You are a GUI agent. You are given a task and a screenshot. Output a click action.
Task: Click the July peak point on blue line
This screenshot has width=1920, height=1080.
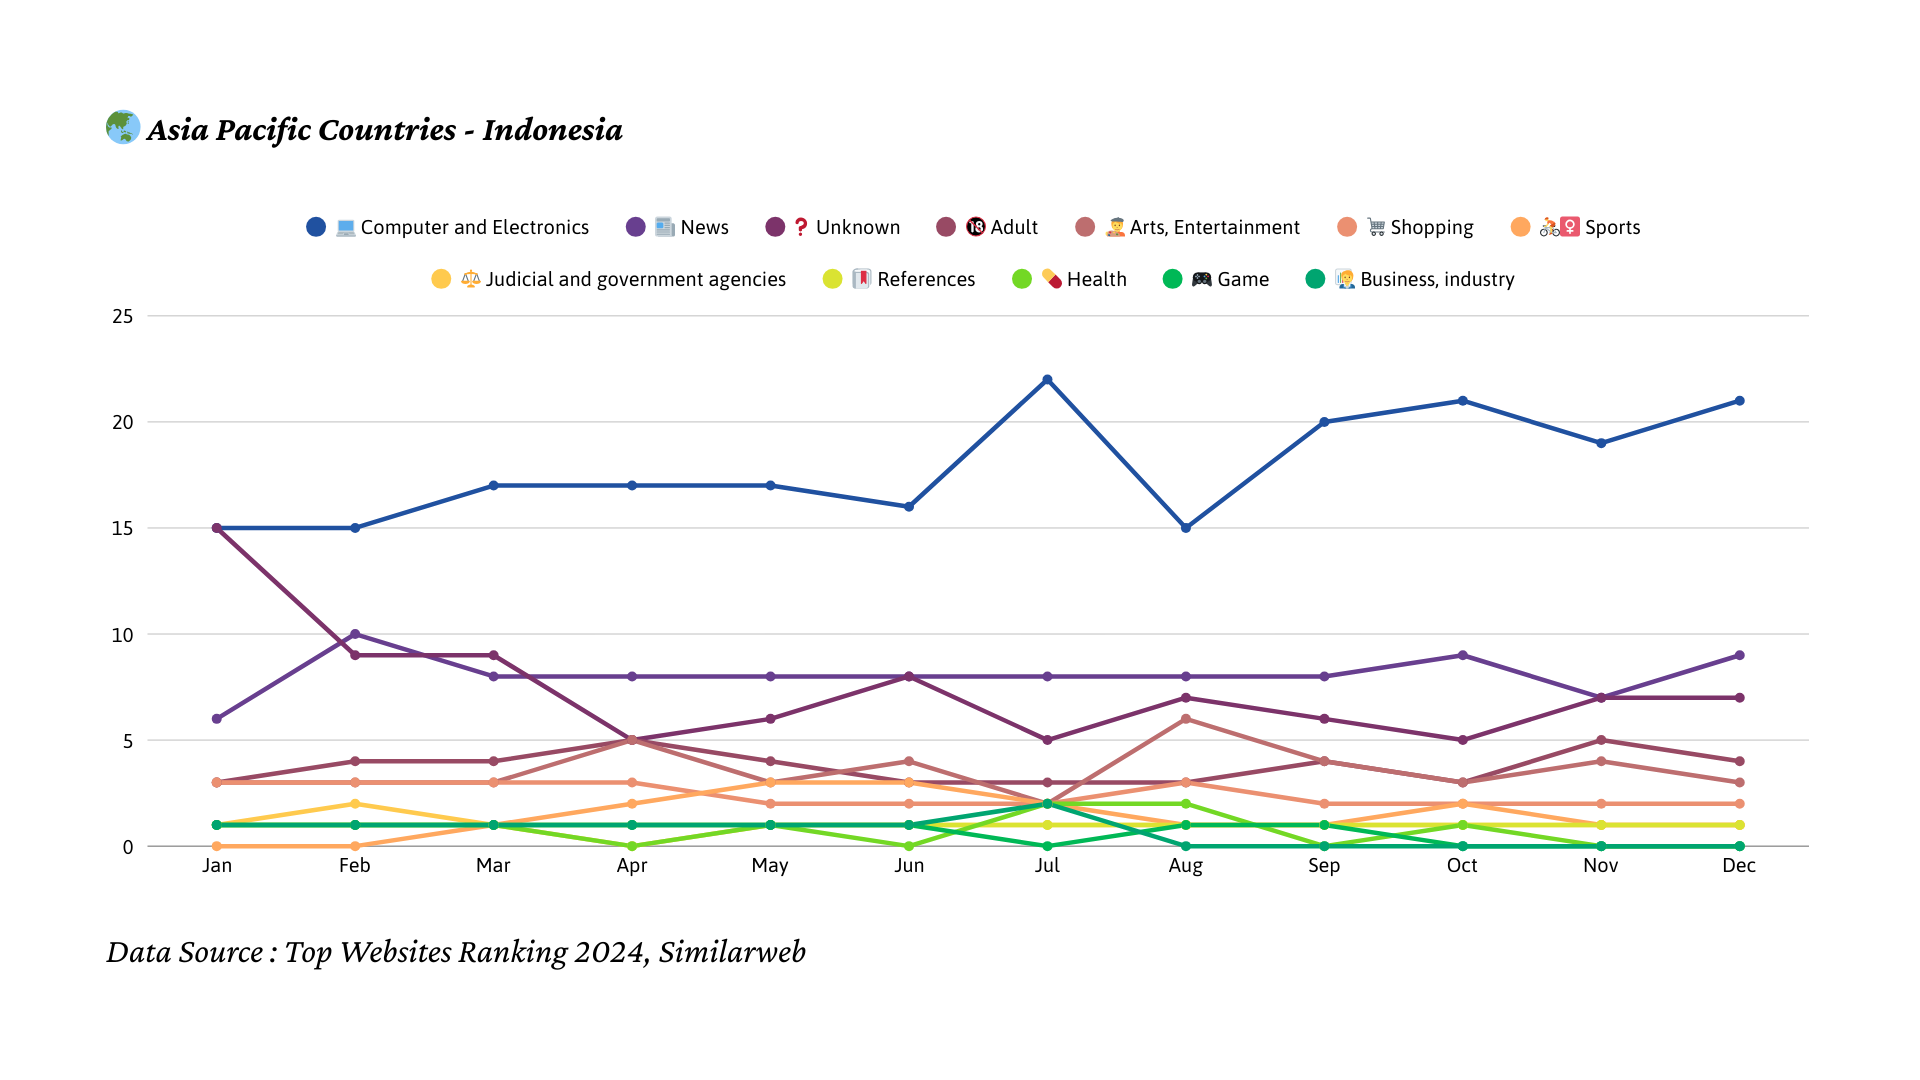click(x=1047, y=380)
